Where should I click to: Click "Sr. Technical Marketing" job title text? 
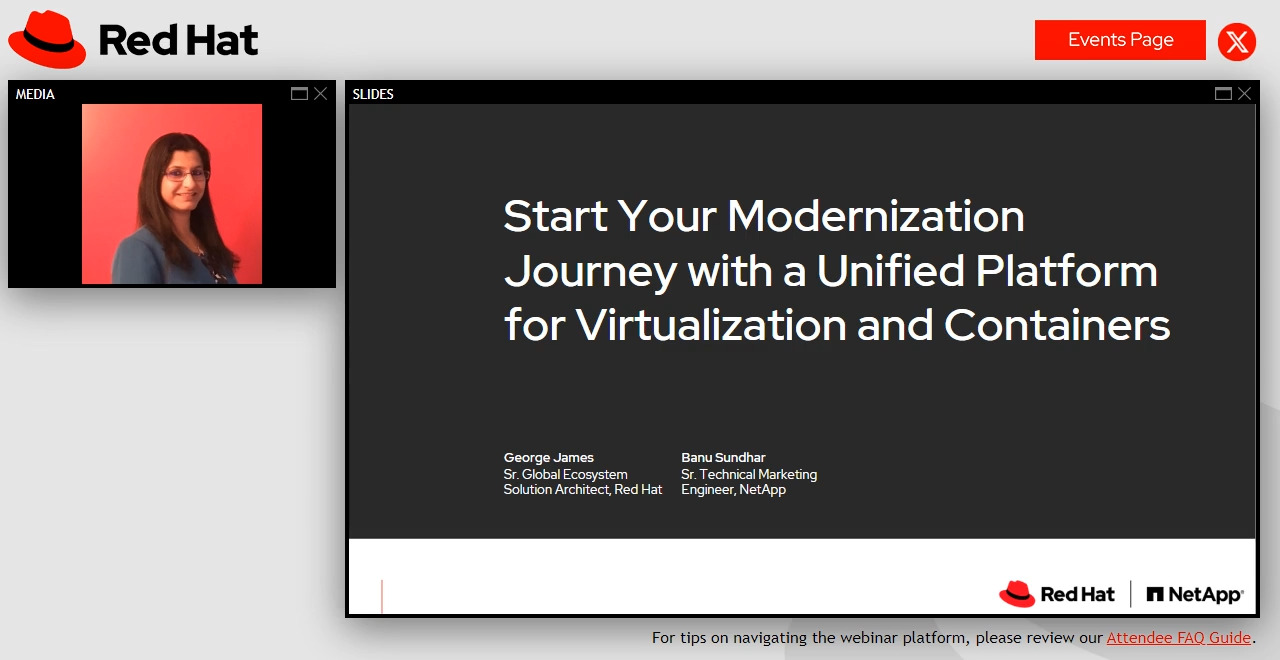point(749,474)
